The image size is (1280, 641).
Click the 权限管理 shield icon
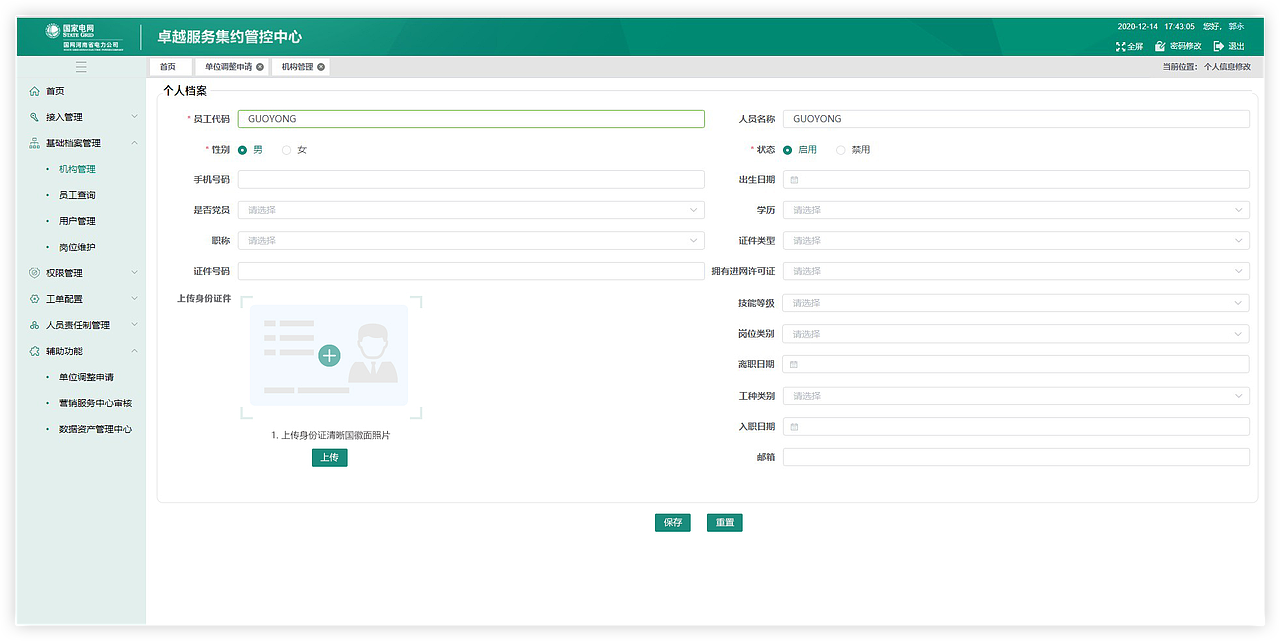35,273
